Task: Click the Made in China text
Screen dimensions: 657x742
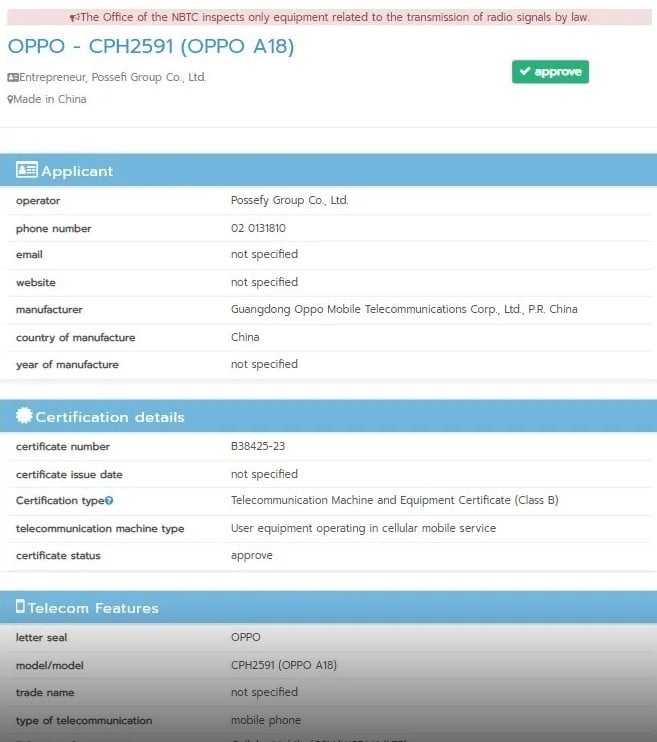Action: (50, 99)
